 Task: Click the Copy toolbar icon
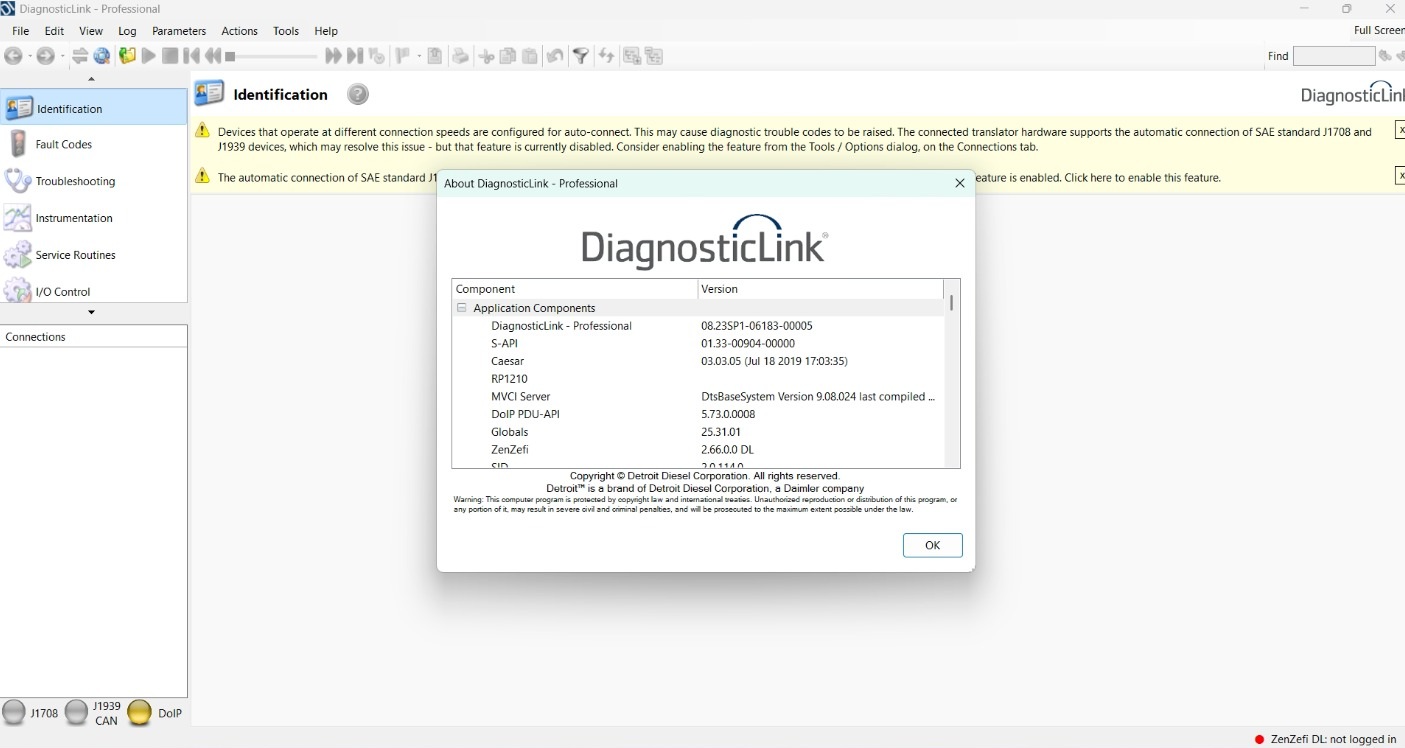pos(508,56)
